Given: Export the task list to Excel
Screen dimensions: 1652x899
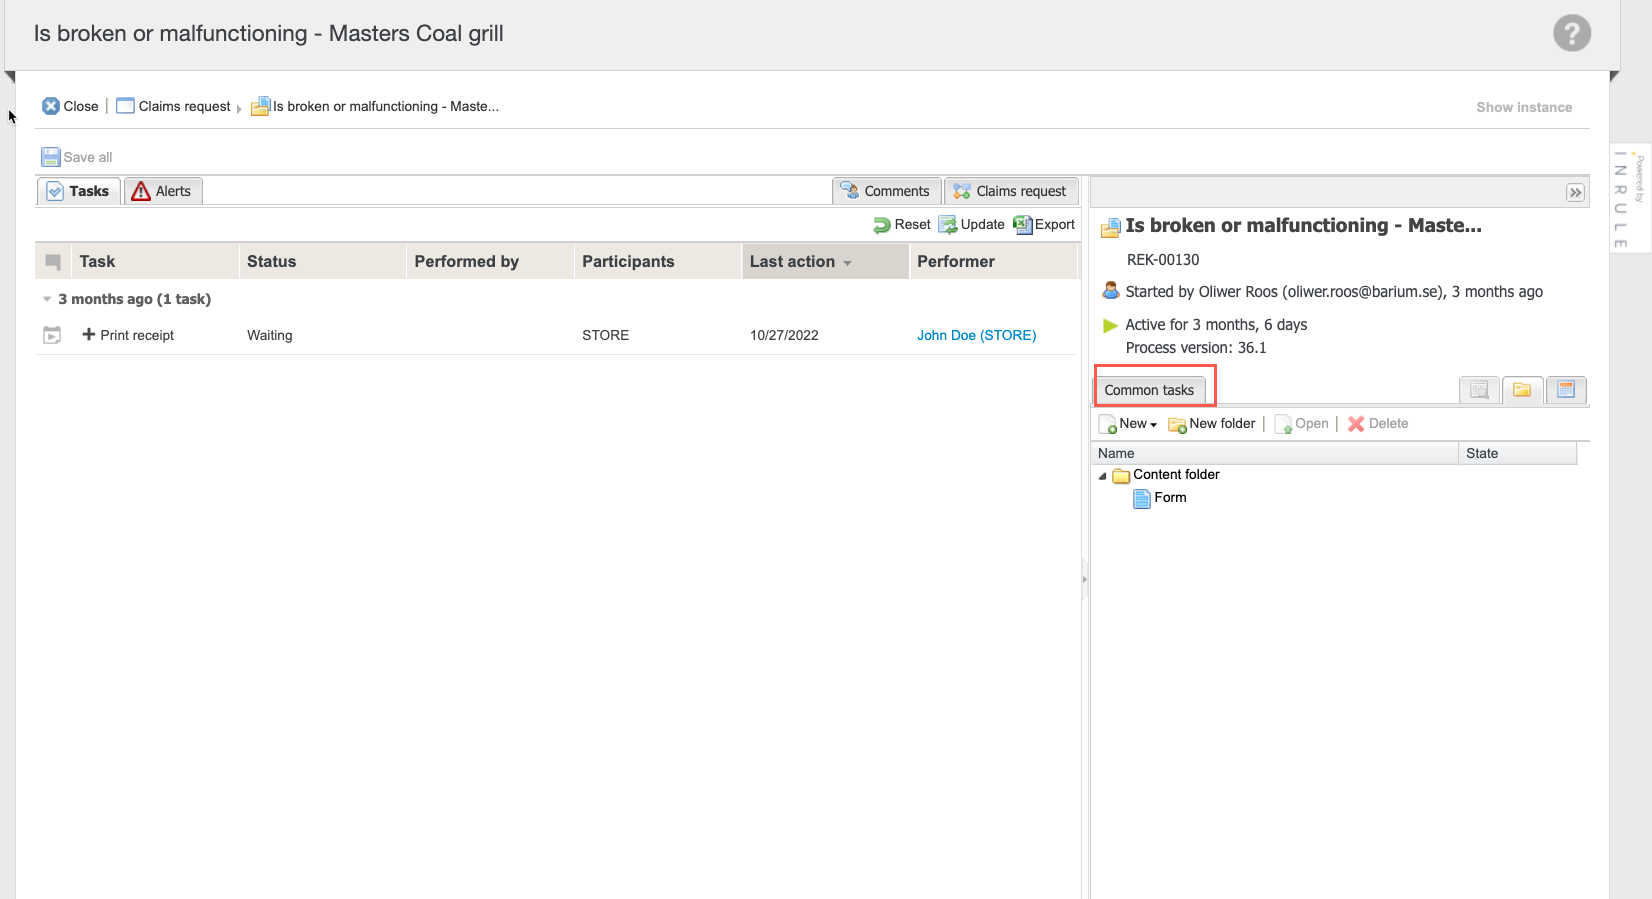Looking at the screenshot, I should tap(1044, 225).
